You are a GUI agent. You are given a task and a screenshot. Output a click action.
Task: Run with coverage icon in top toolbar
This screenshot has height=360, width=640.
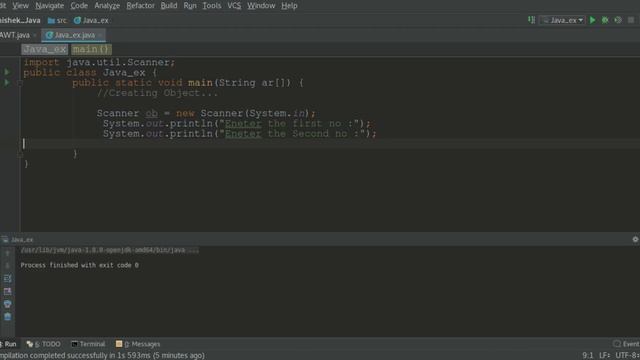[x=618, y=20]
